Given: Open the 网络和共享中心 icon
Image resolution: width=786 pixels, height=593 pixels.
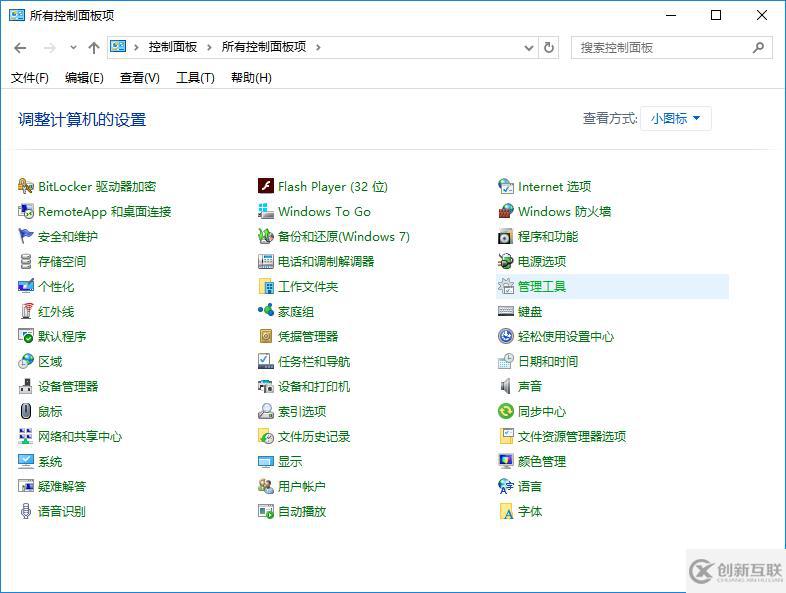Looking at the screenshot, I should click(x=26, y=437).
